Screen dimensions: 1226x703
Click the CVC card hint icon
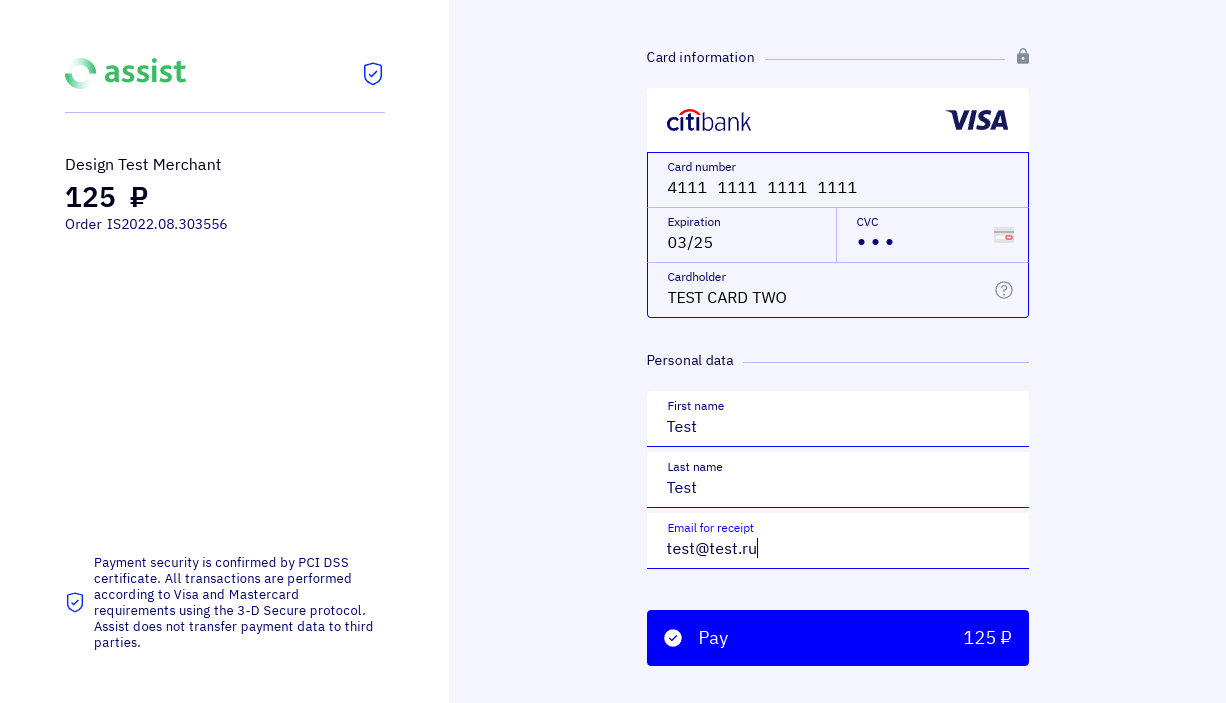pos(1004,235)
